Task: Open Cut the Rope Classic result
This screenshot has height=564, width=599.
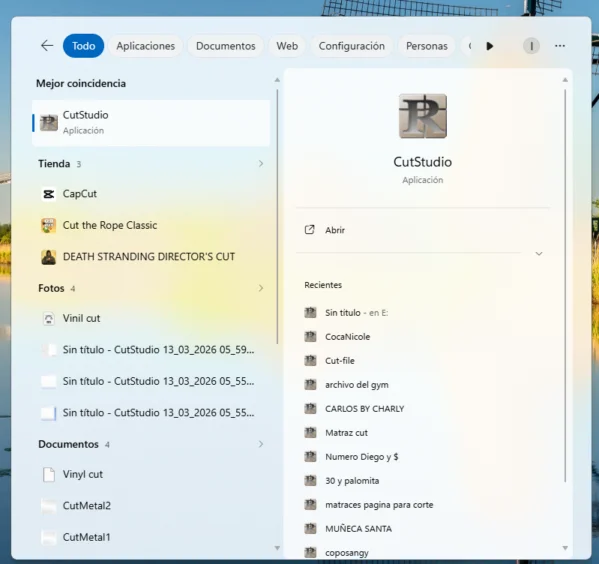Action: (x=151, y=225)
